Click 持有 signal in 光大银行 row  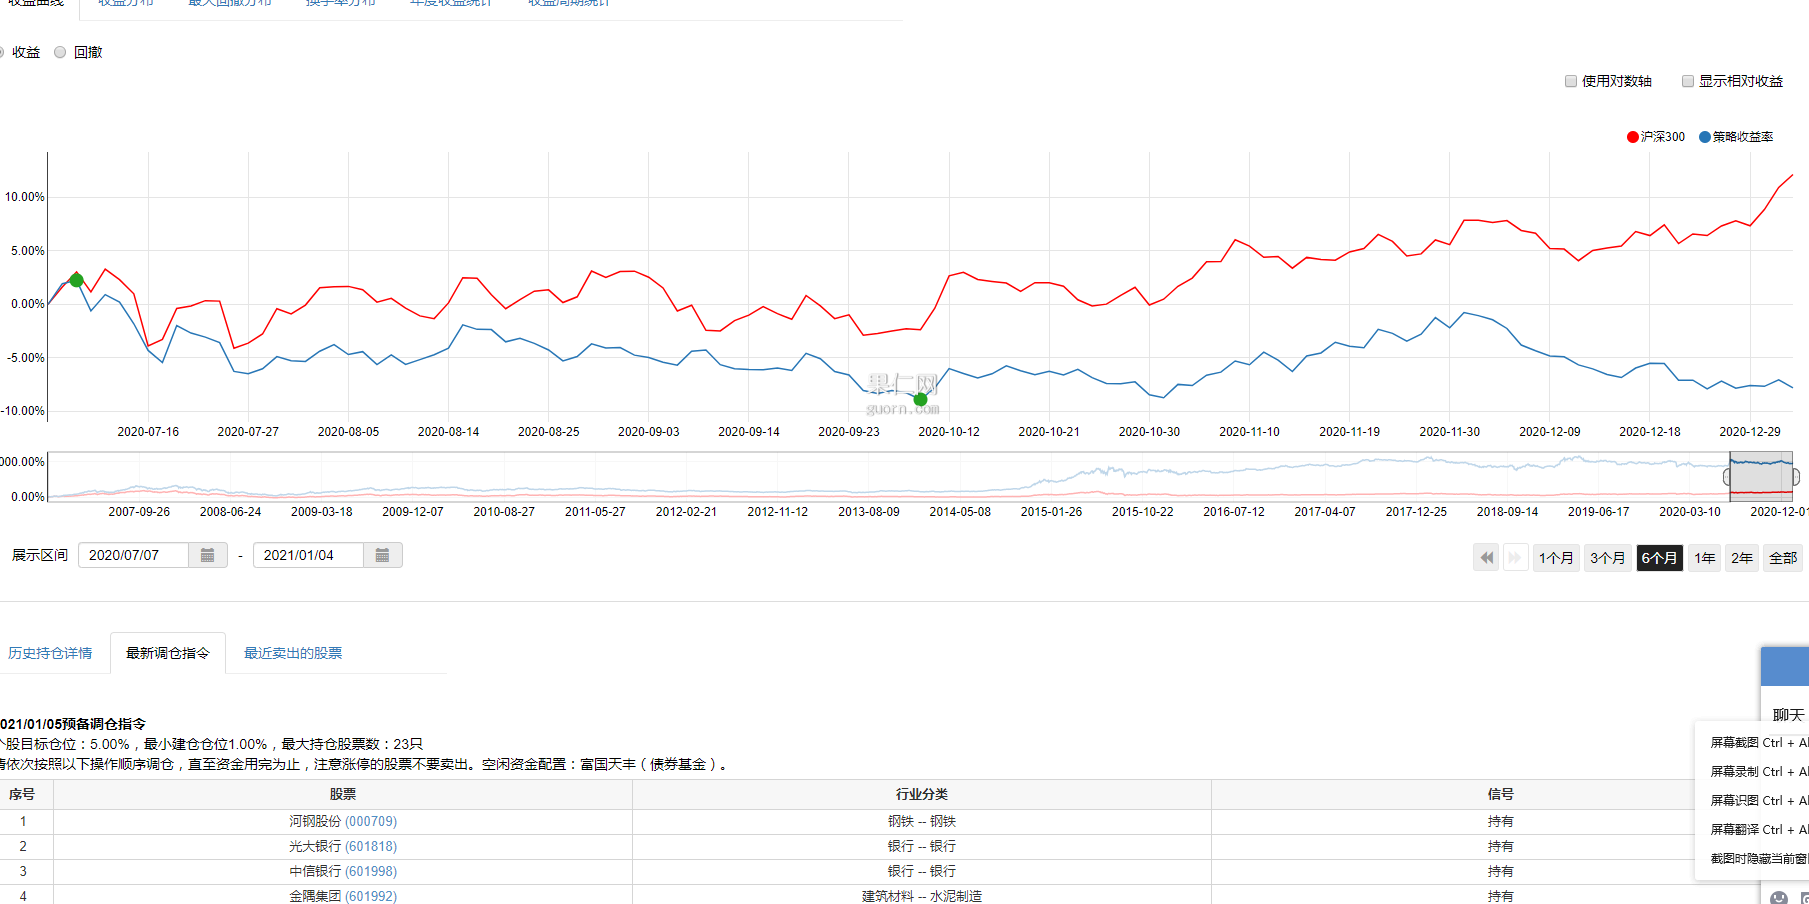[x=1500, y=846]
